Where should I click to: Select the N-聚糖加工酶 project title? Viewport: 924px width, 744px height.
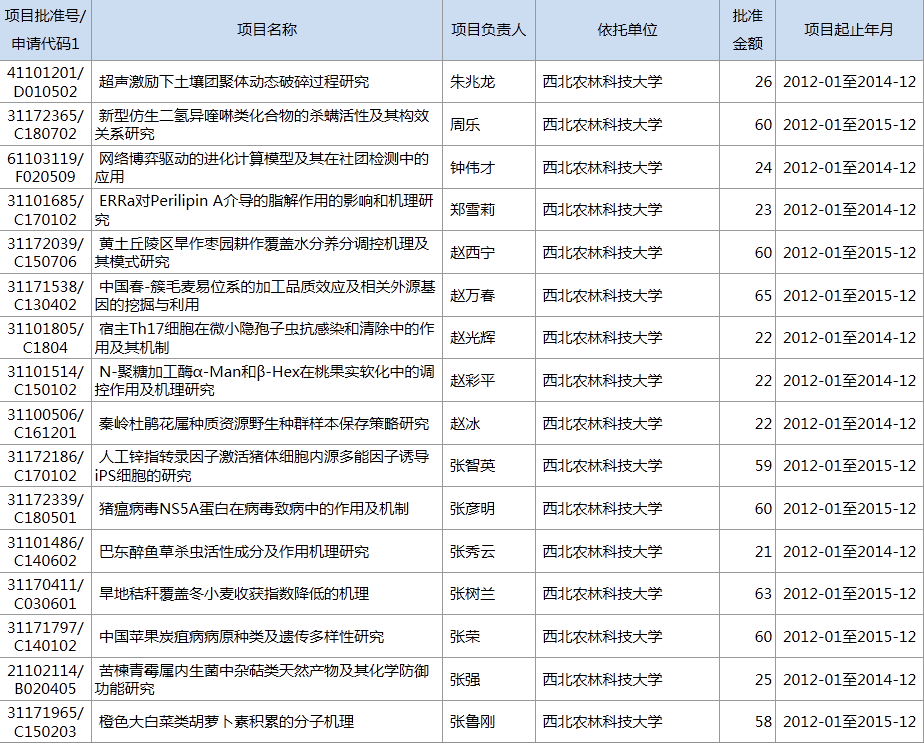(265, 381)
